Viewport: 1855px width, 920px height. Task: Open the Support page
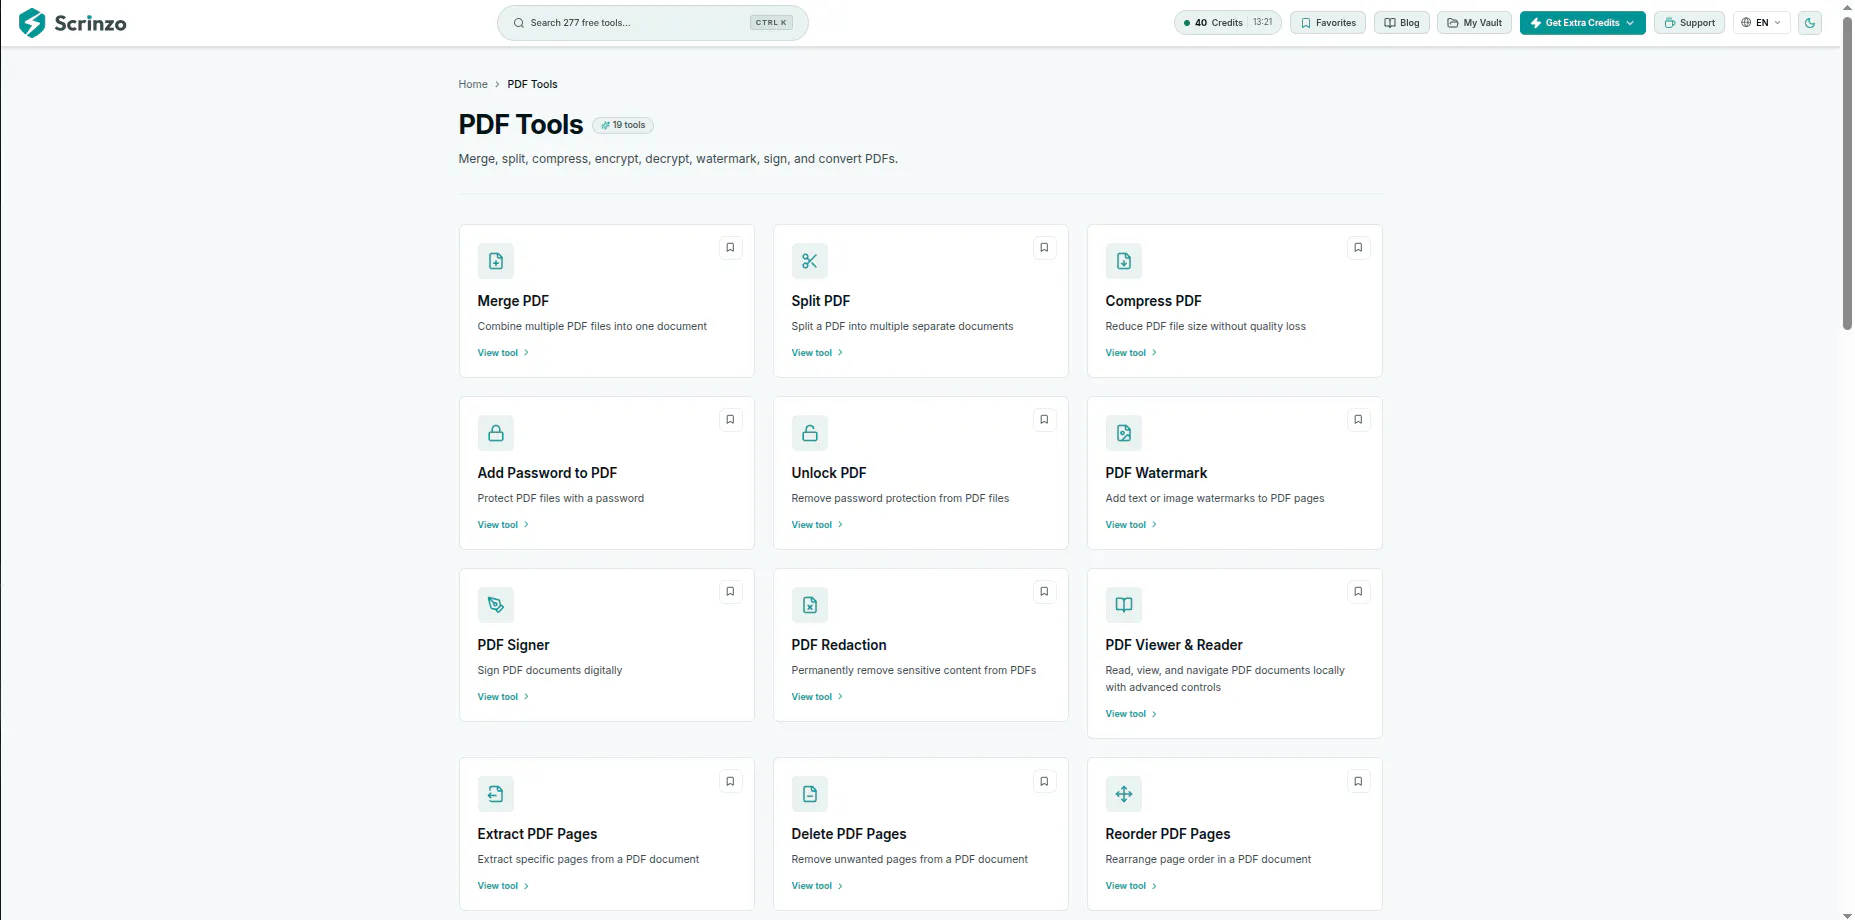pos(1689,23)
